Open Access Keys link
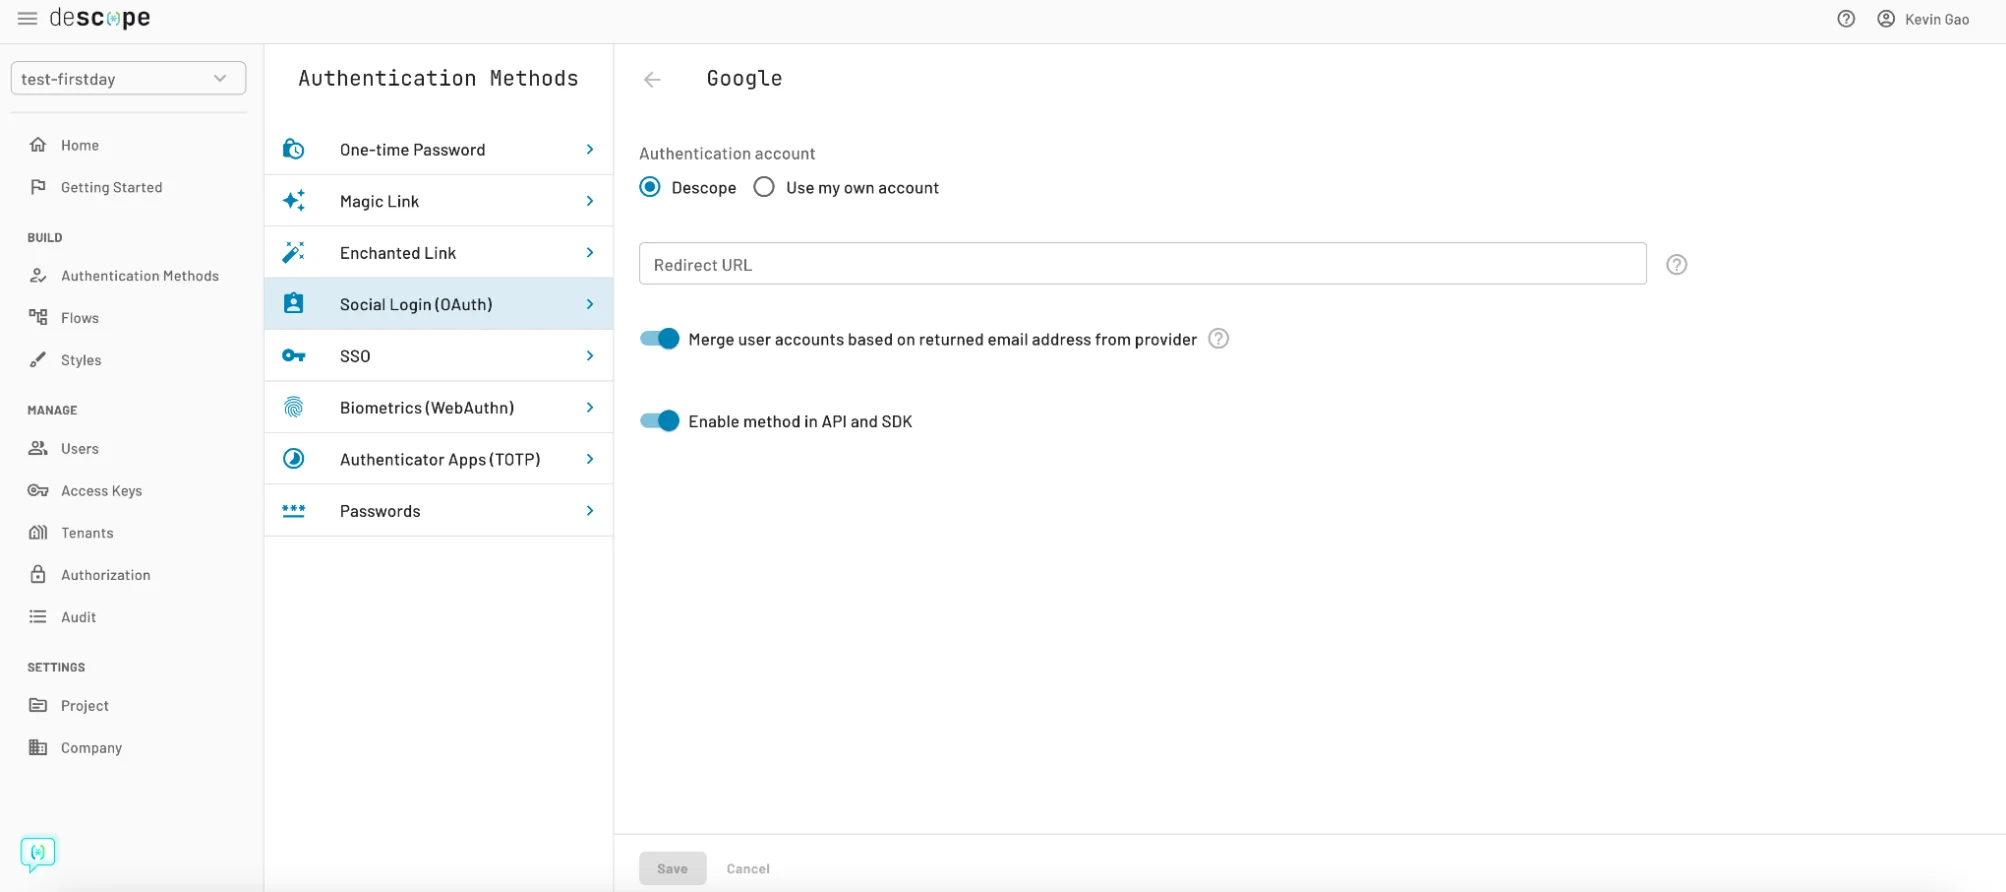2006x892 pixels. (101, 491)
